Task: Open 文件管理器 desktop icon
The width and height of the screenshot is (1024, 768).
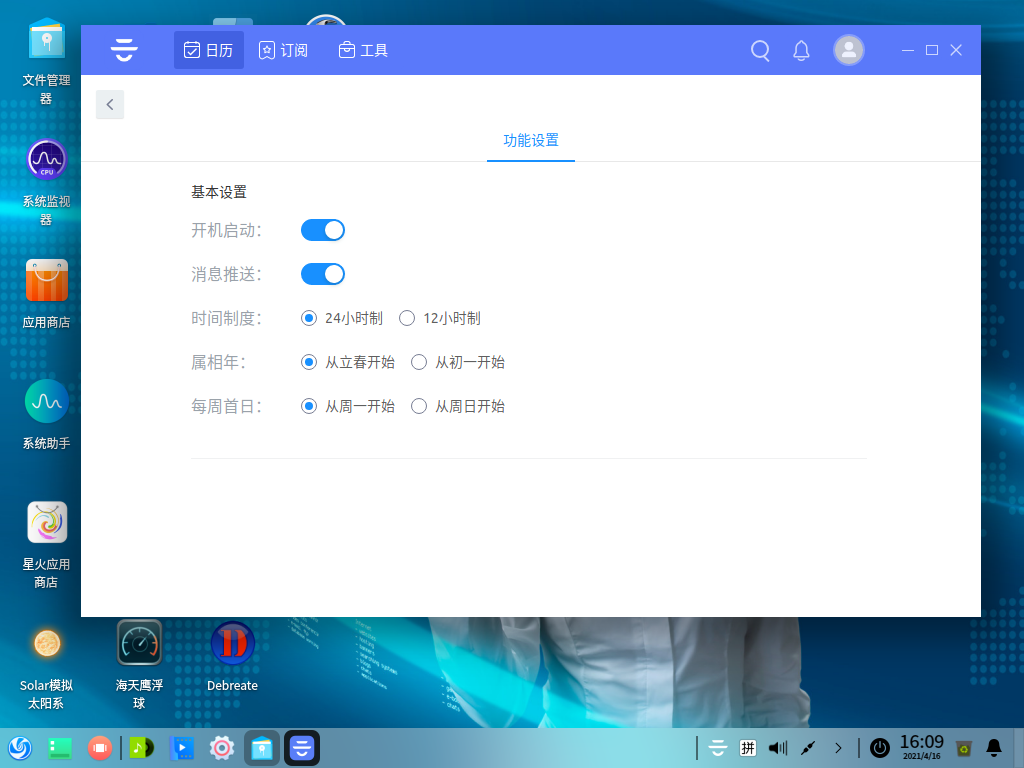Action: pos(46,62)
